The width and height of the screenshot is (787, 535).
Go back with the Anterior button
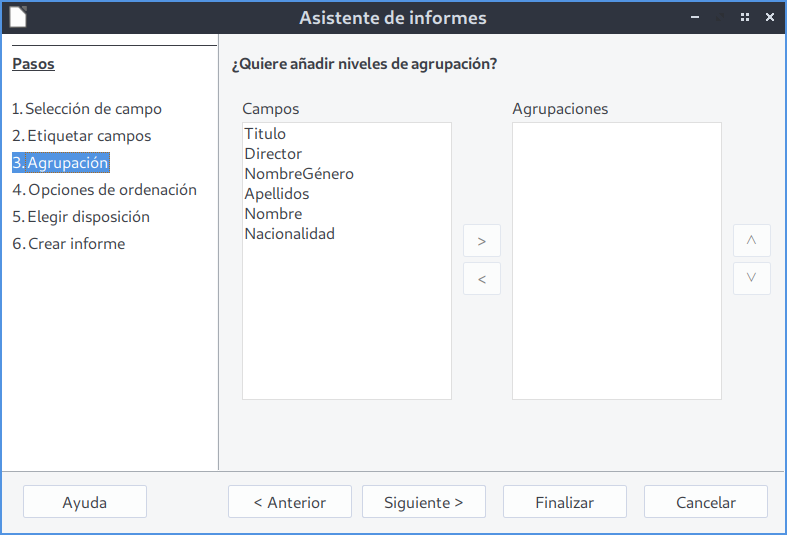[x=290, y=503]
